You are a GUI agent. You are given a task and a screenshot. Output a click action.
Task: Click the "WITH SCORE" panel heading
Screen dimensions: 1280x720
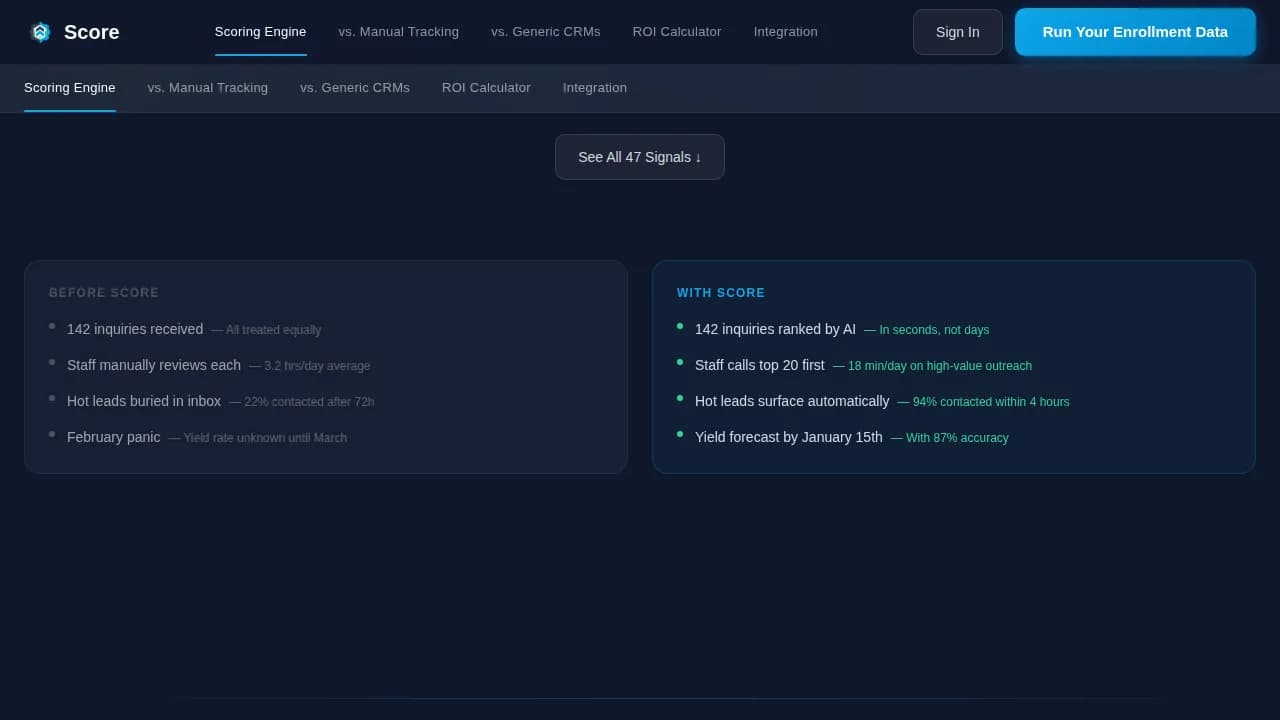[x=720, y=292]
